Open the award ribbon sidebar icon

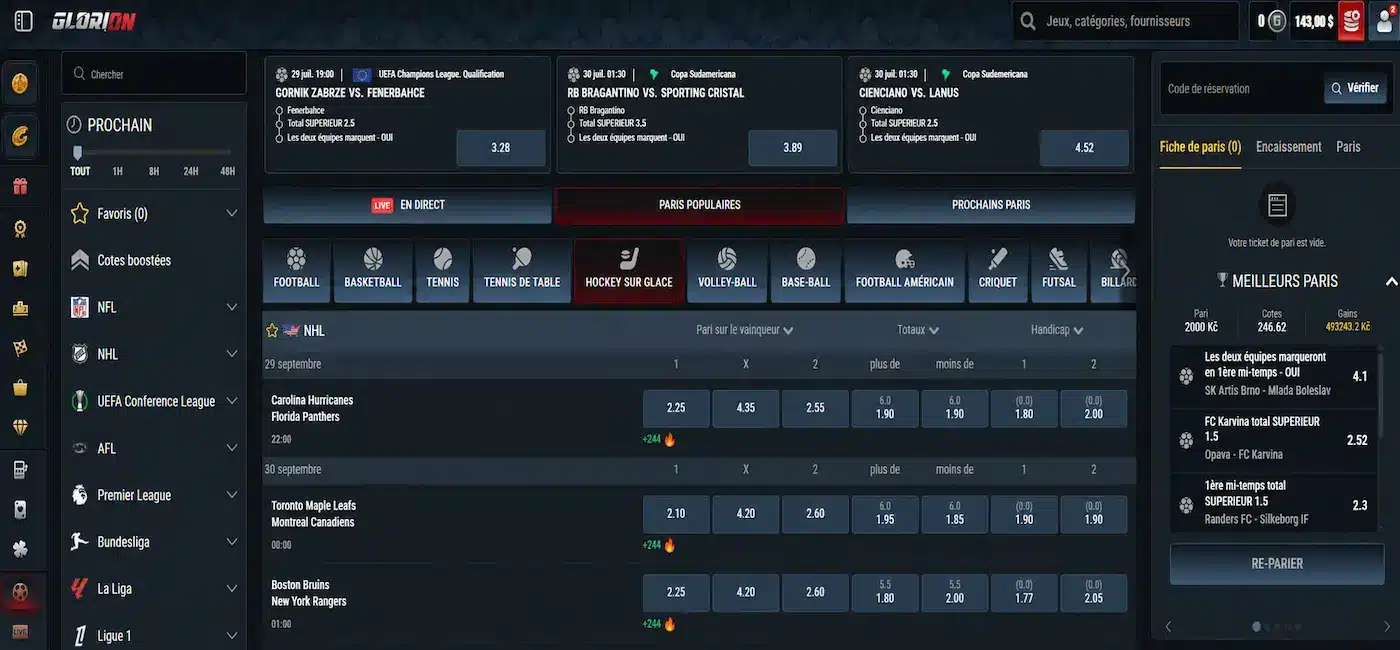pos(20,228)
